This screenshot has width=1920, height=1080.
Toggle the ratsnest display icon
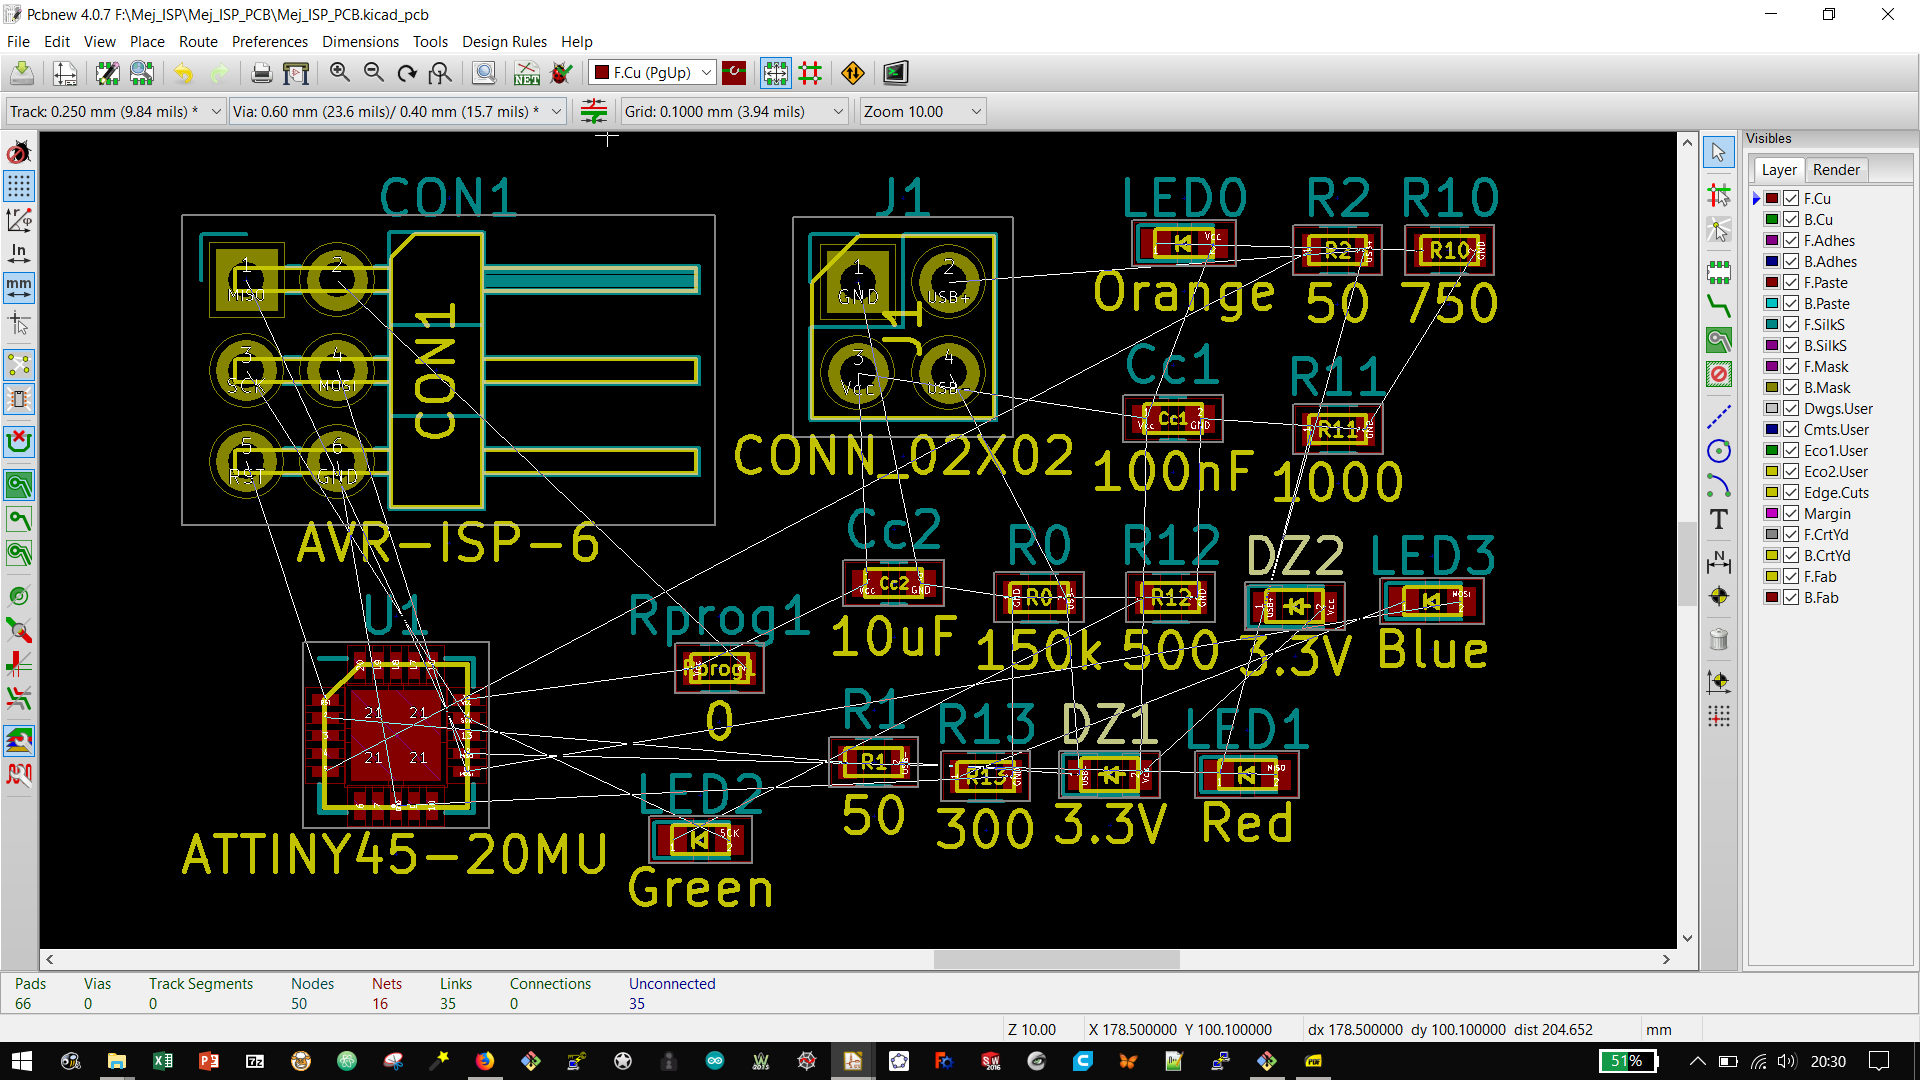[x=19, y=364]
